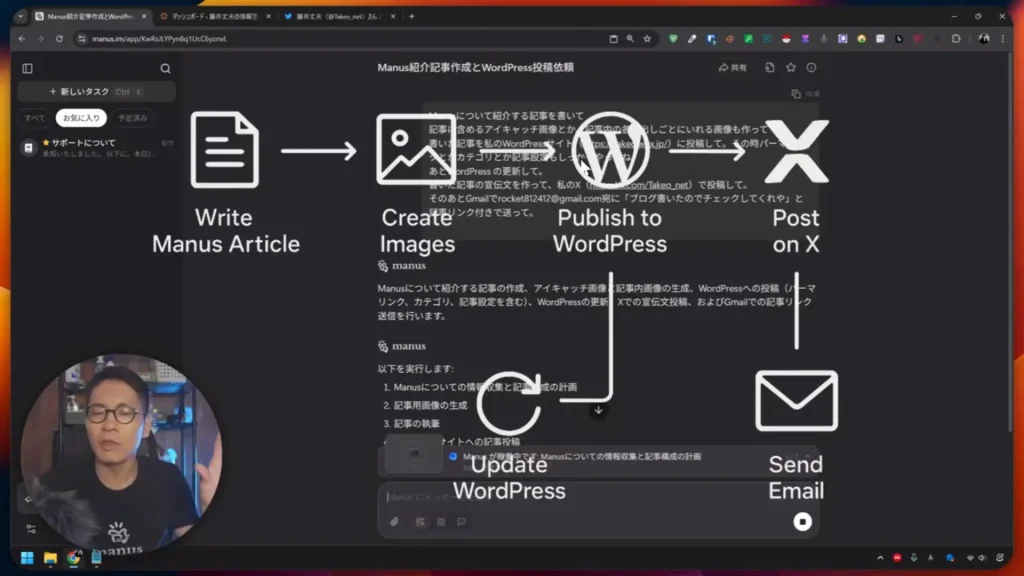Switch to the ダッシュボード WordPress browser tab
Screen dimensions: 1024x576
pos(214,16)
